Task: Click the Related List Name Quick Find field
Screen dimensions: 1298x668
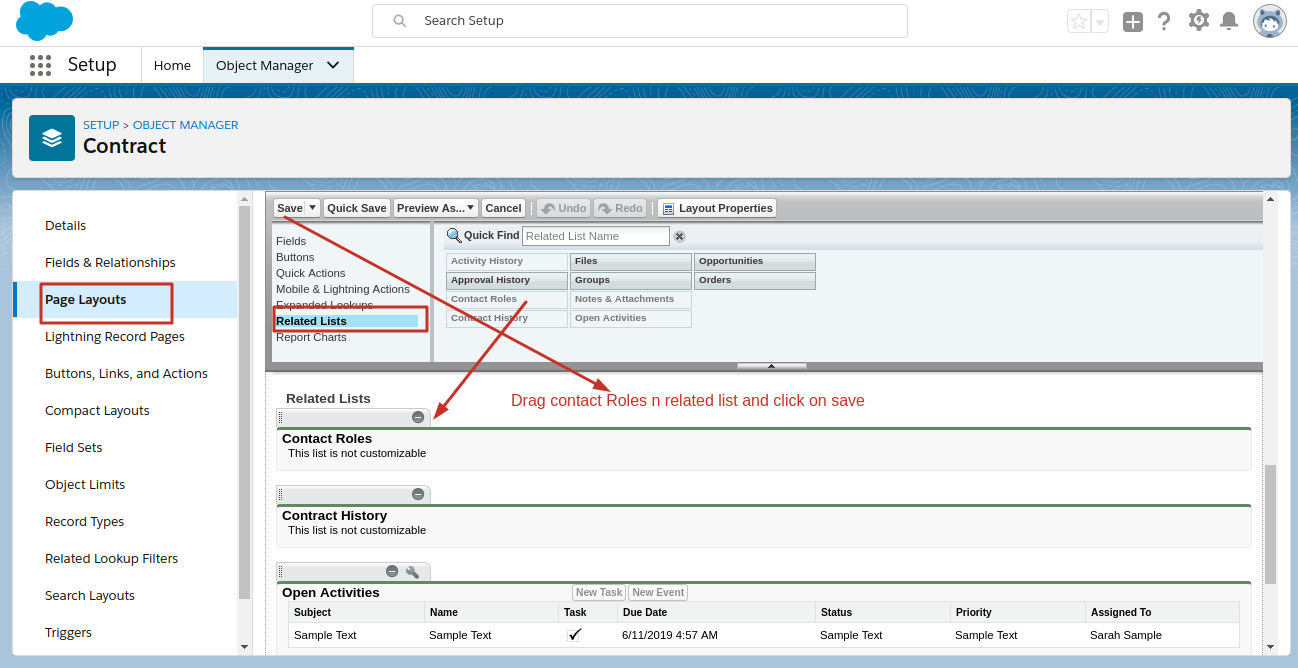Action: (595, 236)
